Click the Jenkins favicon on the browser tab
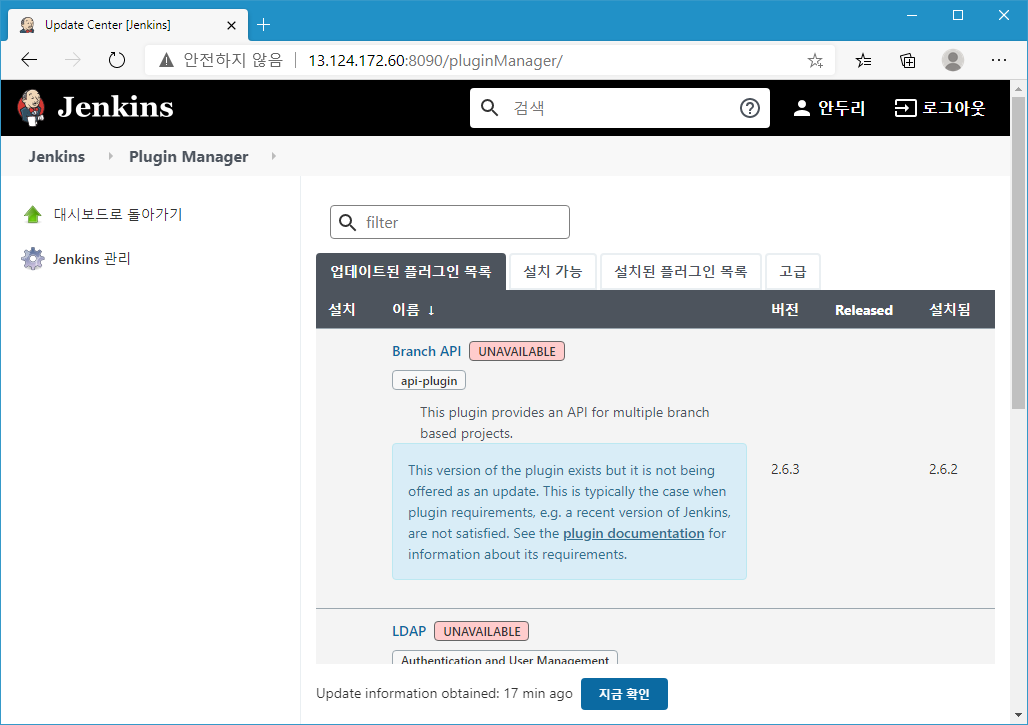This screenshot has height=725, width=1028. (27, 25)
